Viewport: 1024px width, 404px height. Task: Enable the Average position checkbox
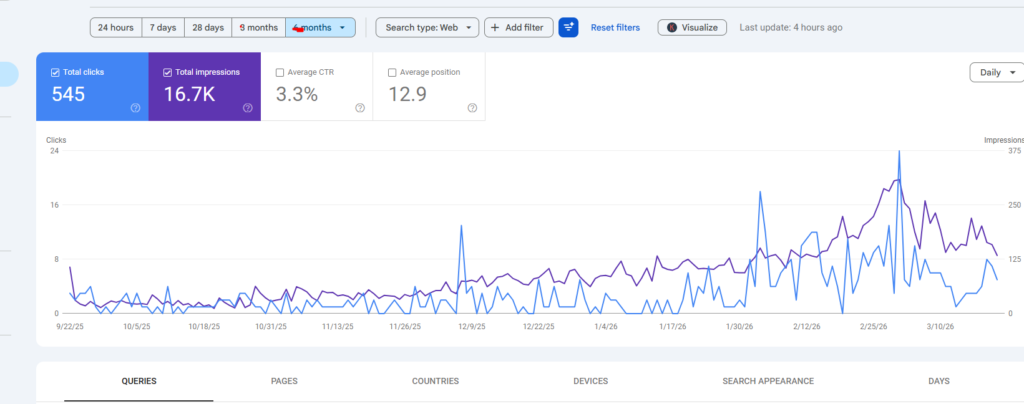tap(392, 72)
